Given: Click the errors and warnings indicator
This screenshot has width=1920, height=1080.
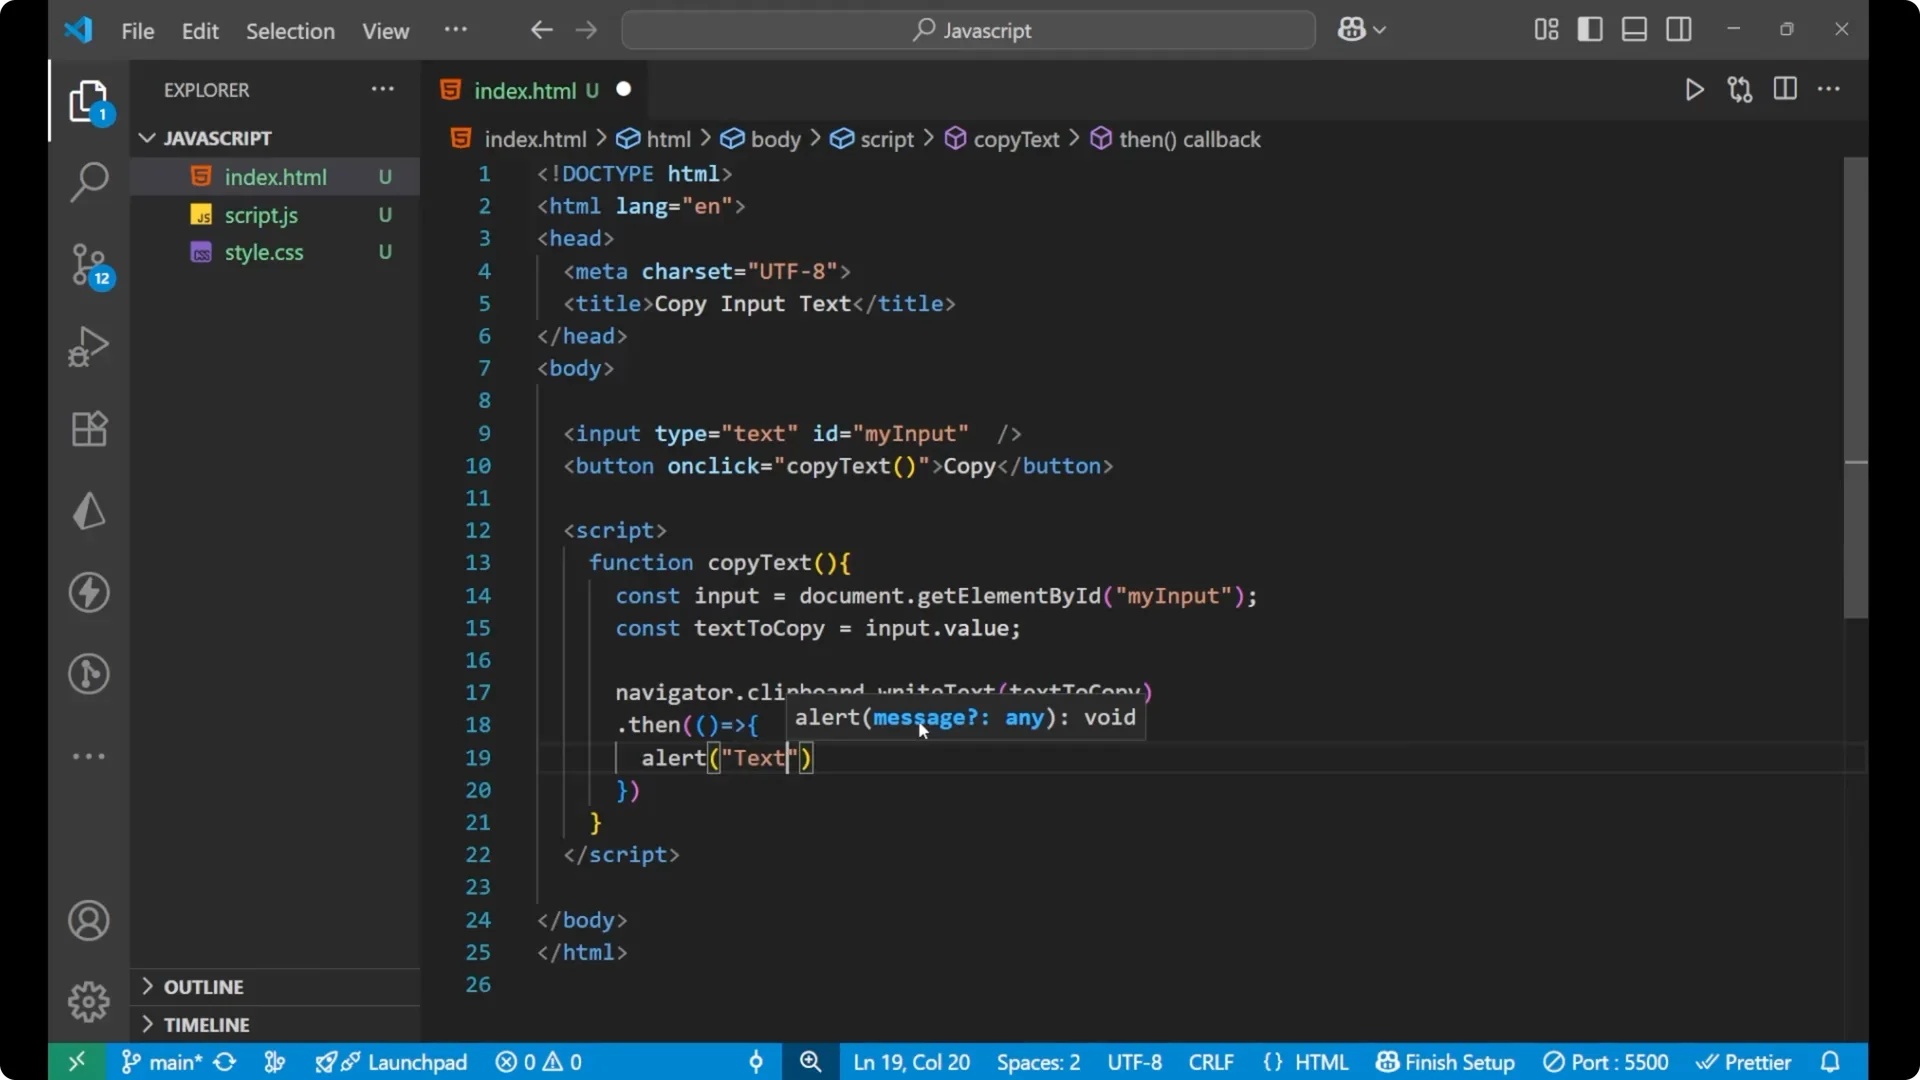Looking at the screenshot, I should point(538,1062).
